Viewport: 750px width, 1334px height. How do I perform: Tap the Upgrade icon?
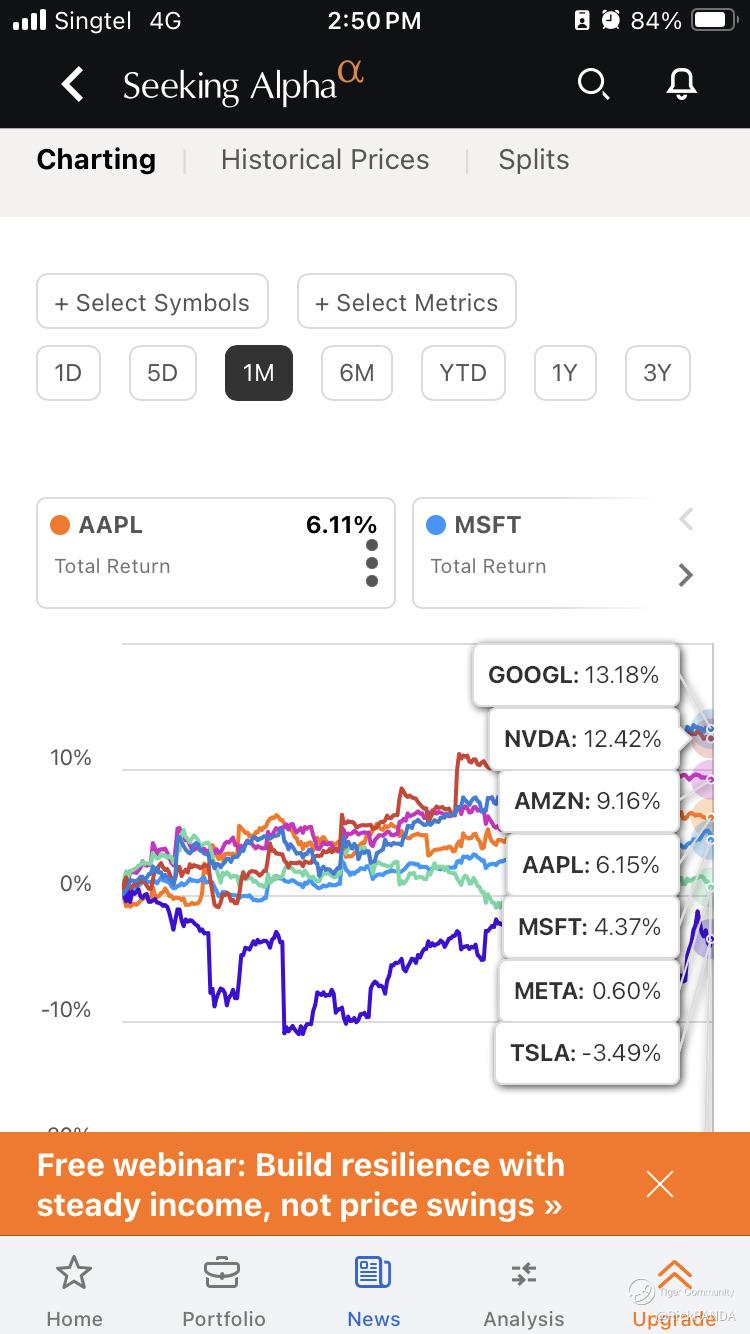(x=675, y=1276)
